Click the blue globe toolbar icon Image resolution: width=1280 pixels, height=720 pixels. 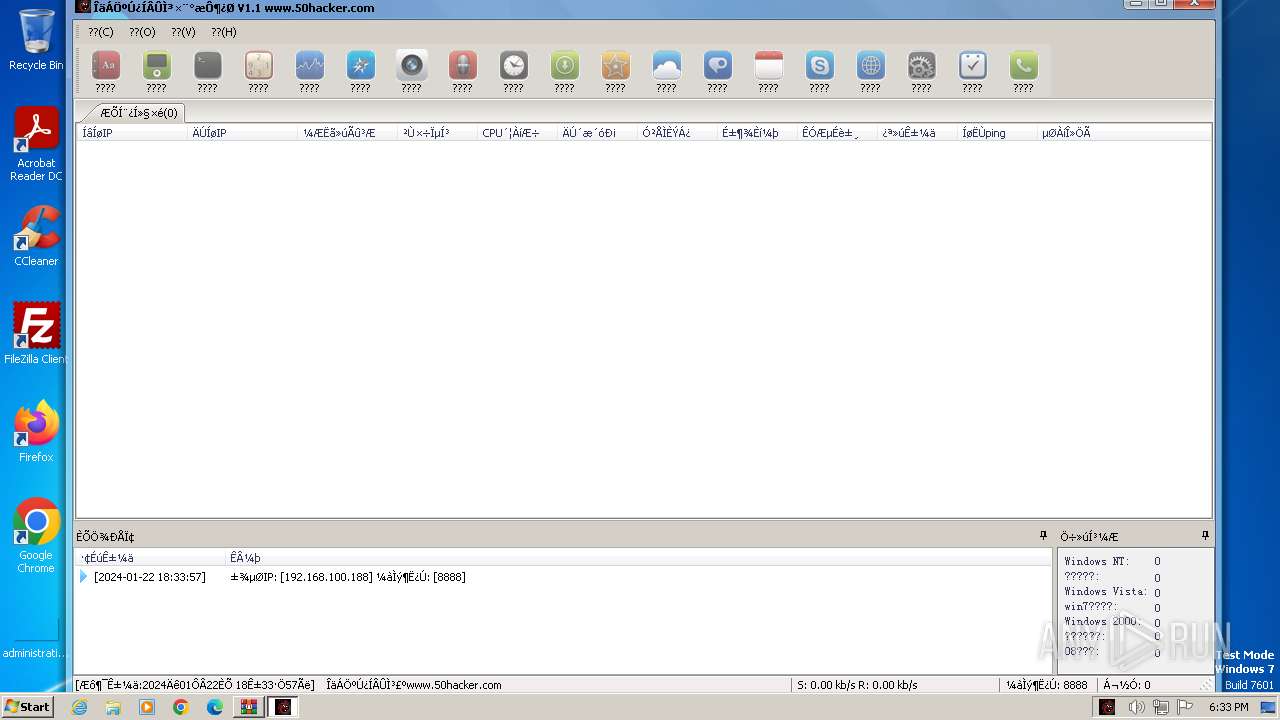(871, 66)
